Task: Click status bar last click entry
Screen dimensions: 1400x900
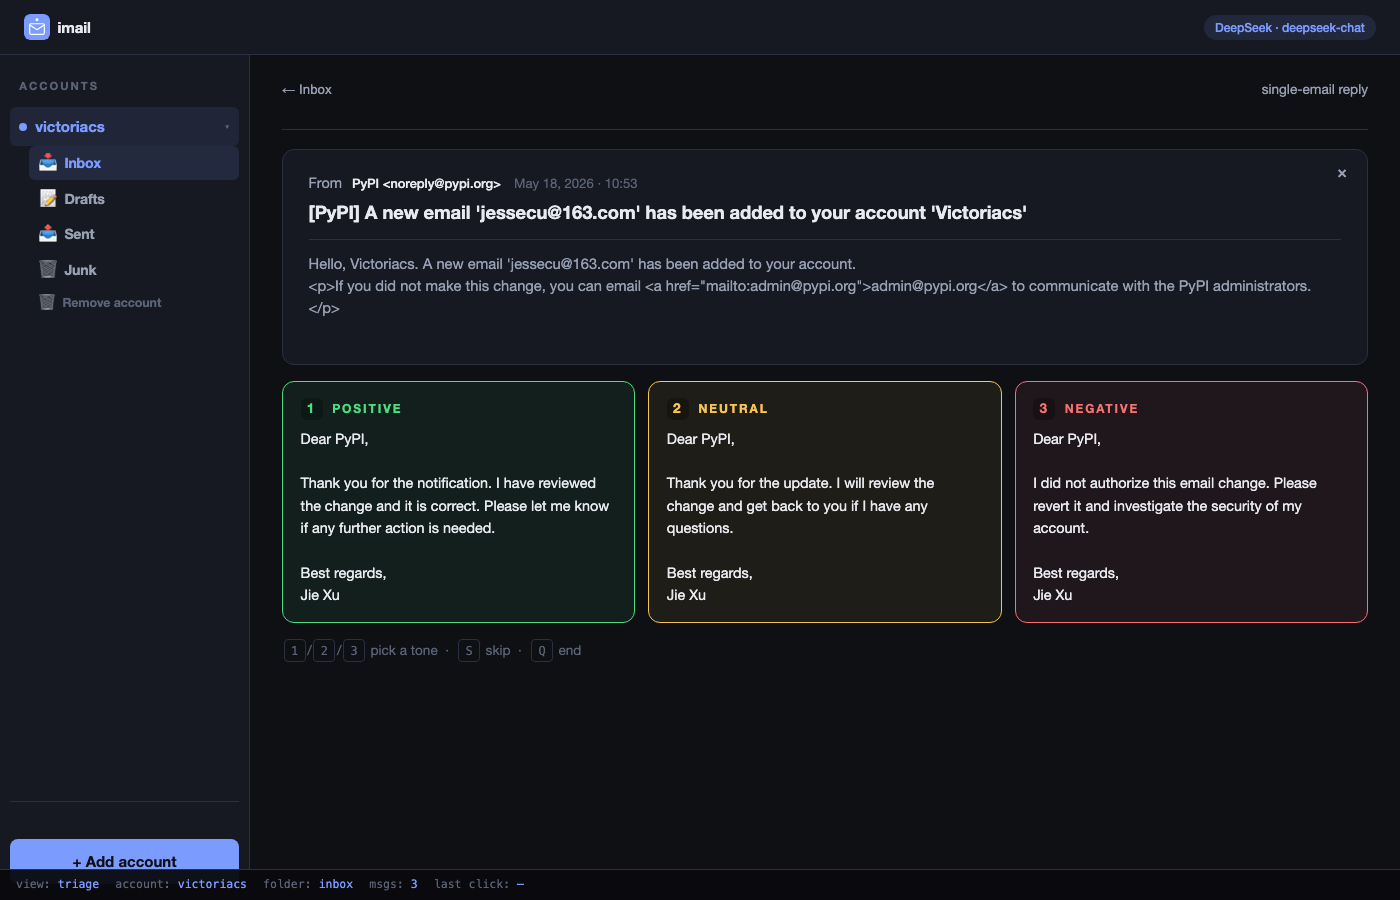Action: (479, 884)
